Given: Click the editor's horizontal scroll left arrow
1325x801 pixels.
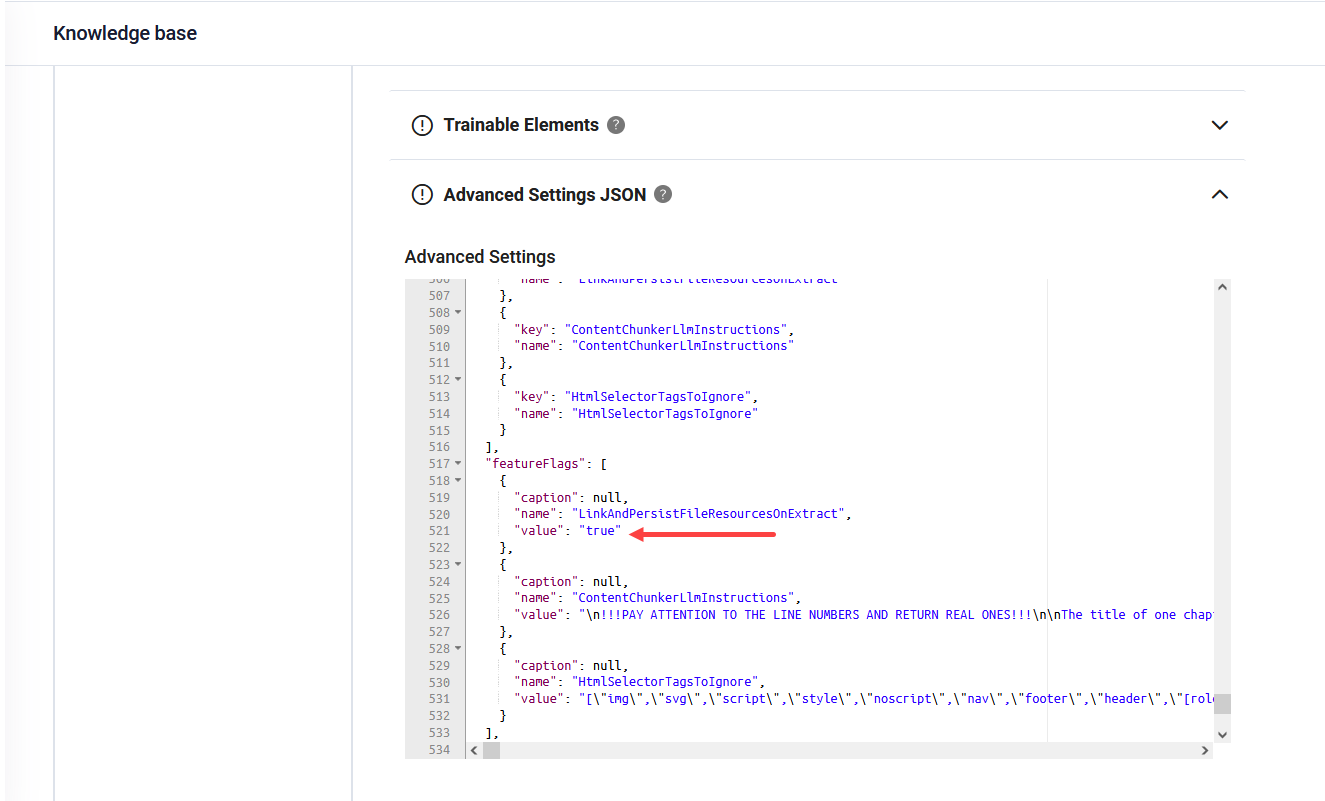Looking at the screenshot, I should (x=475, y=750).
